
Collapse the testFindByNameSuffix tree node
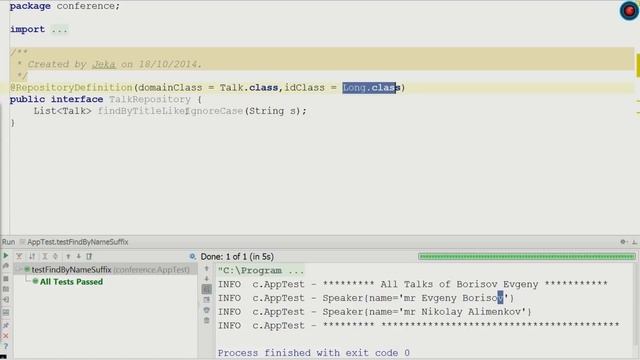pyautogui.click(x=19, y=269)
